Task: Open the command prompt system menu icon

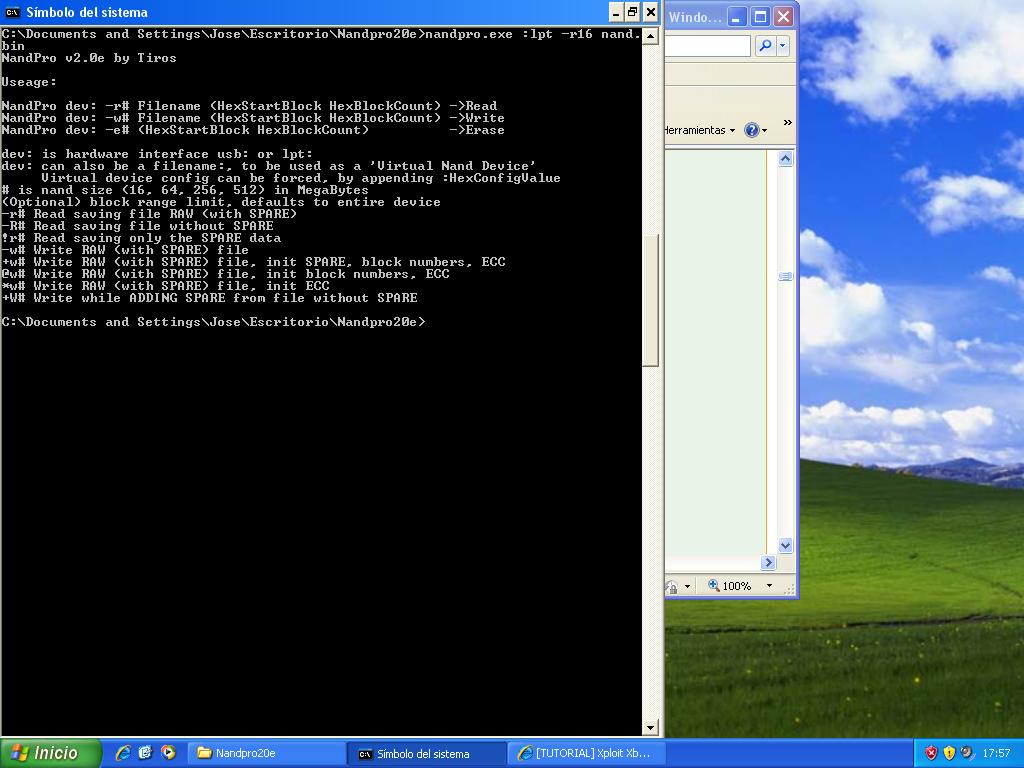Action: [x=13, y=12]
